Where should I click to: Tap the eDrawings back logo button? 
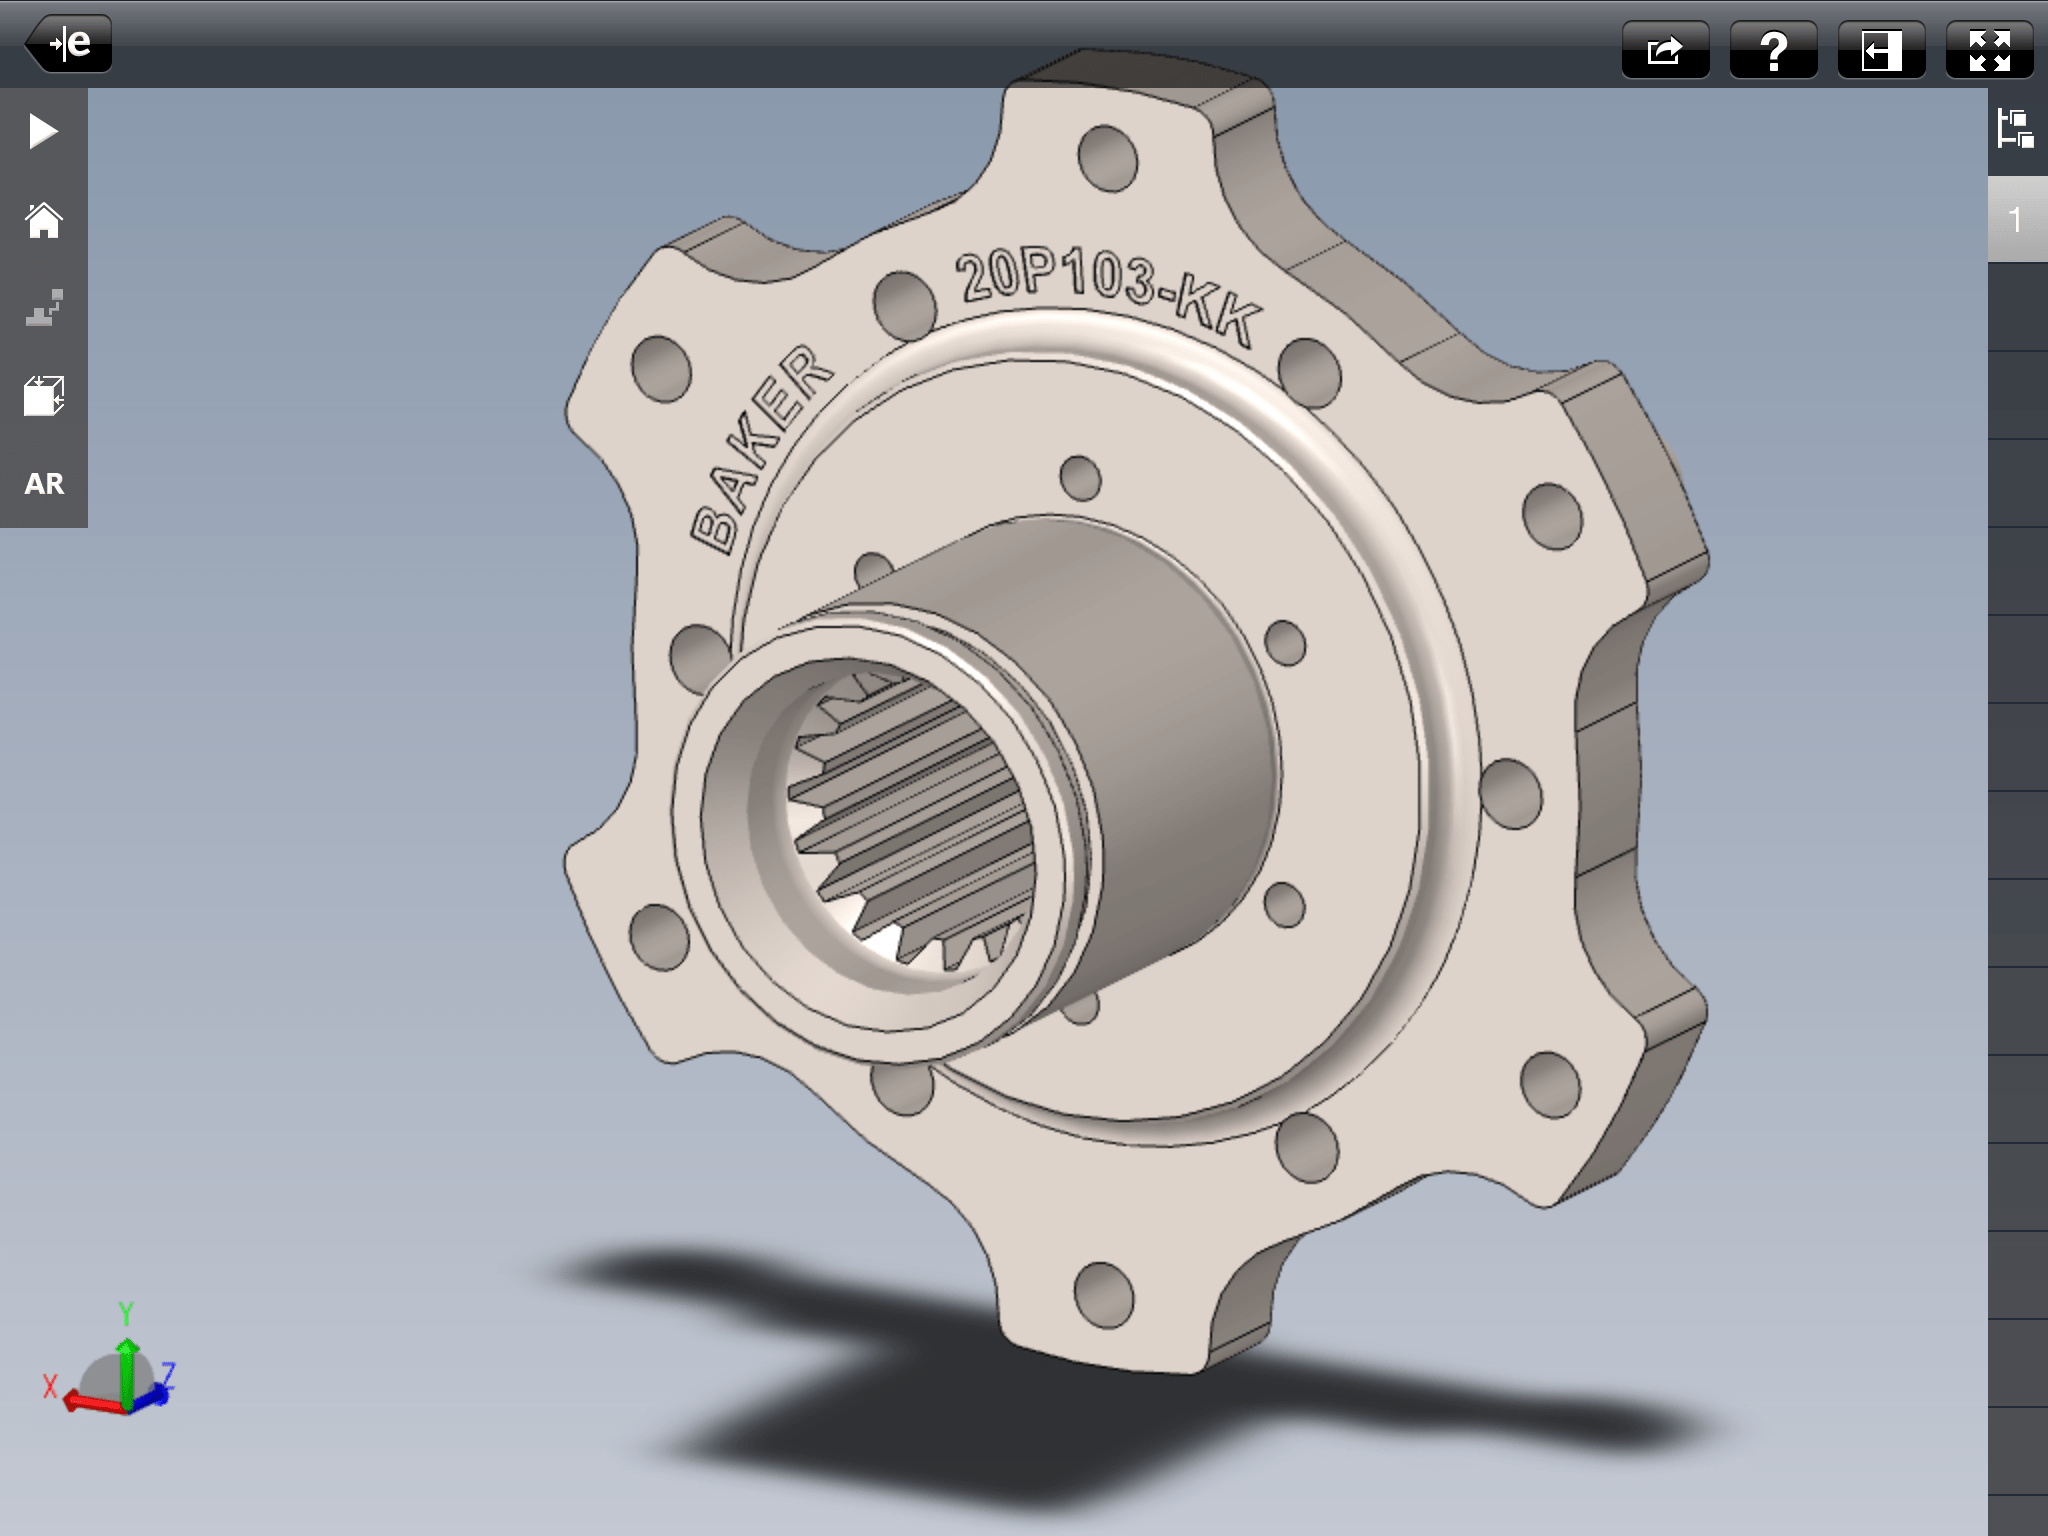pyautogui.click(x=68, y=44)
